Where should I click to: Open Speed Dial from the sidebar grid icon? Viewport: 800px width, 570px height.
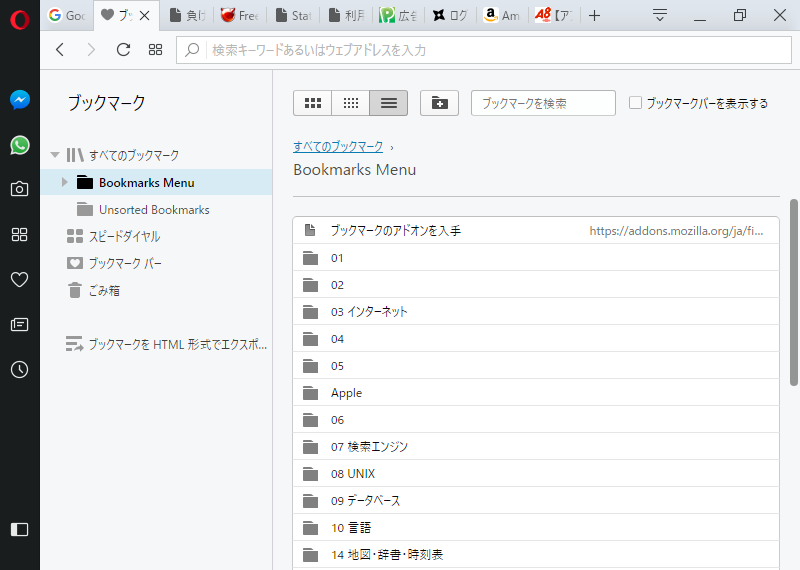pyautogui.click(x=19, y=234)
